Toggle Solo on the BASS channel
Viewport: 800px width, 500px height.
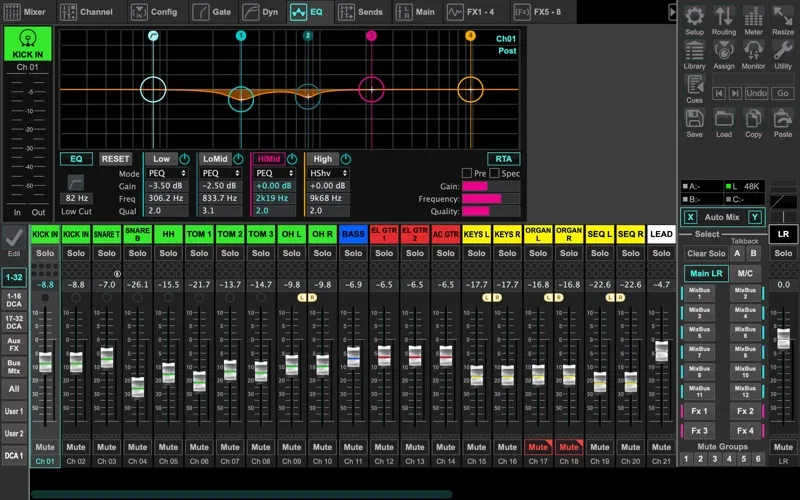pos(353,253)
